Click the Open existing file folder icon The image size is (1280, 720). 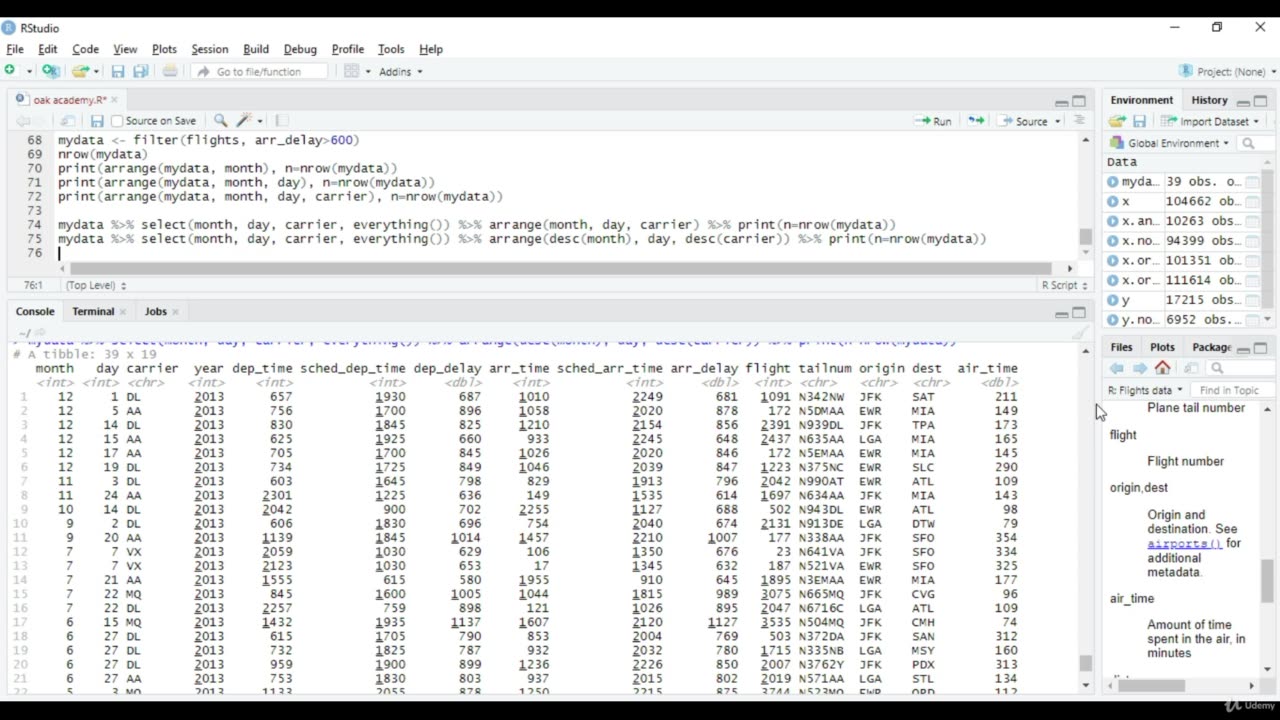pyautogui.click(x=80, y=71)
